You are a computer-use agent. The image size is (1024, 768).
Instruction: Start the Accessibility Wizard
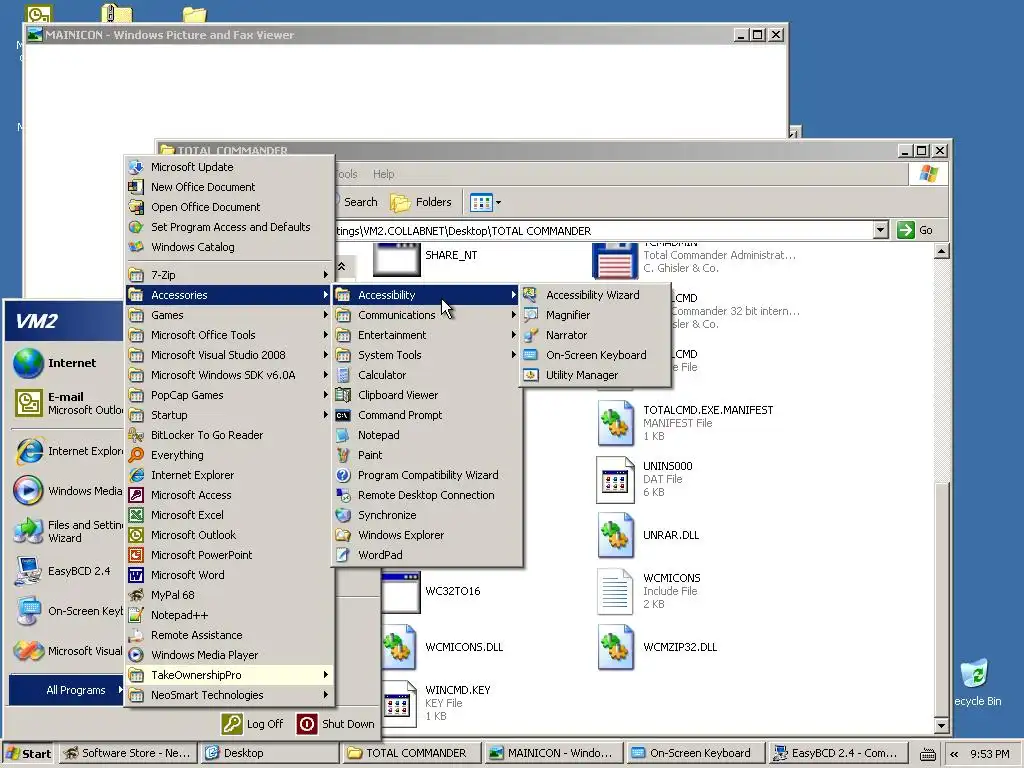point(594,295)
